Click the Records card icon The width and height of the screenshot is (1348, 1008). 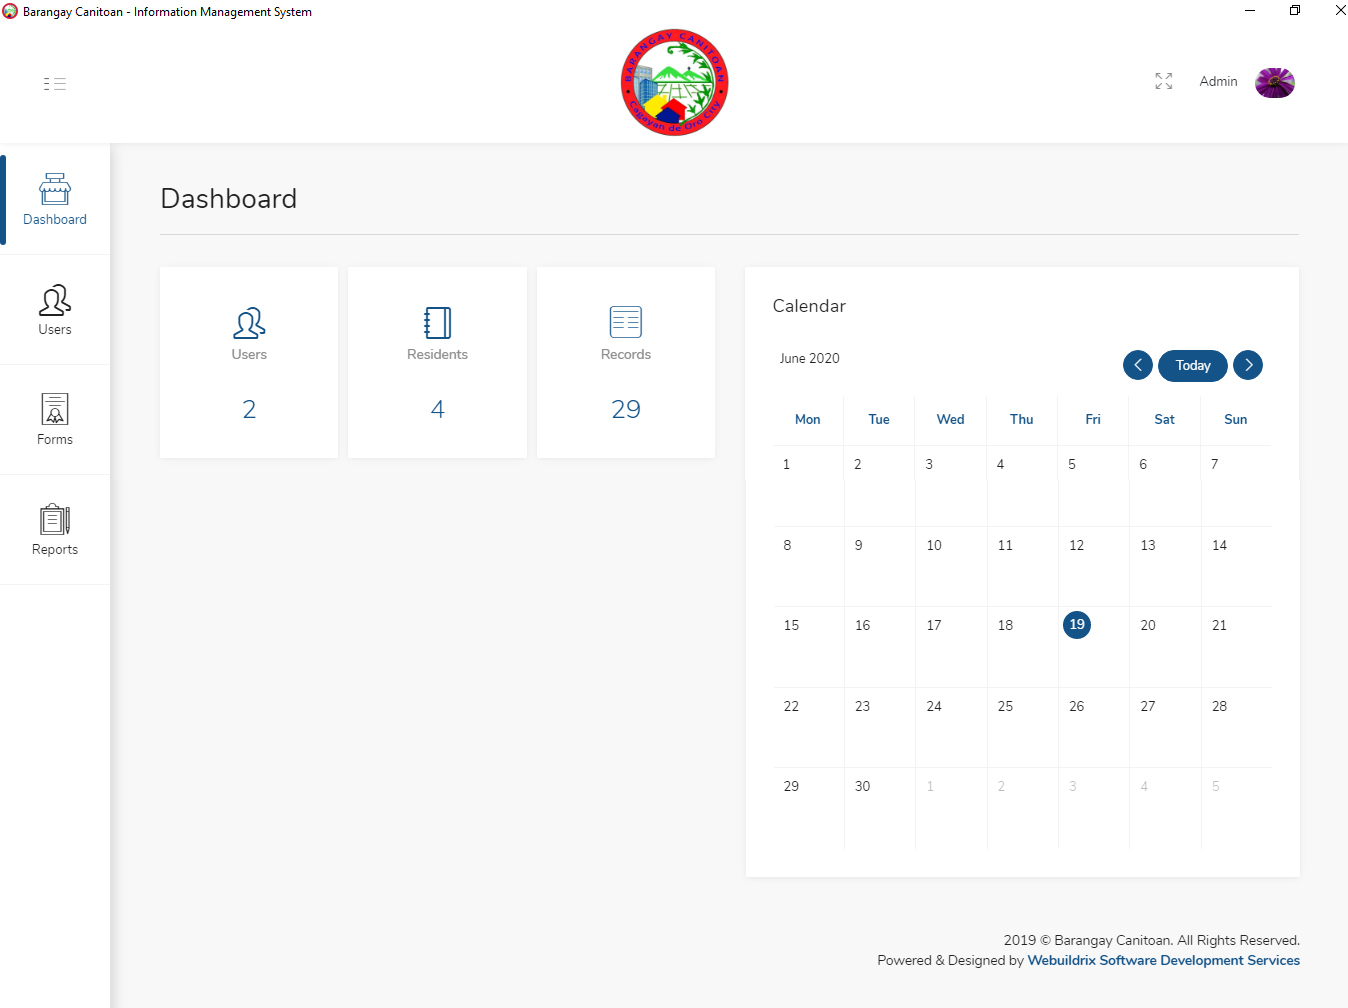(x=626, y=322)
